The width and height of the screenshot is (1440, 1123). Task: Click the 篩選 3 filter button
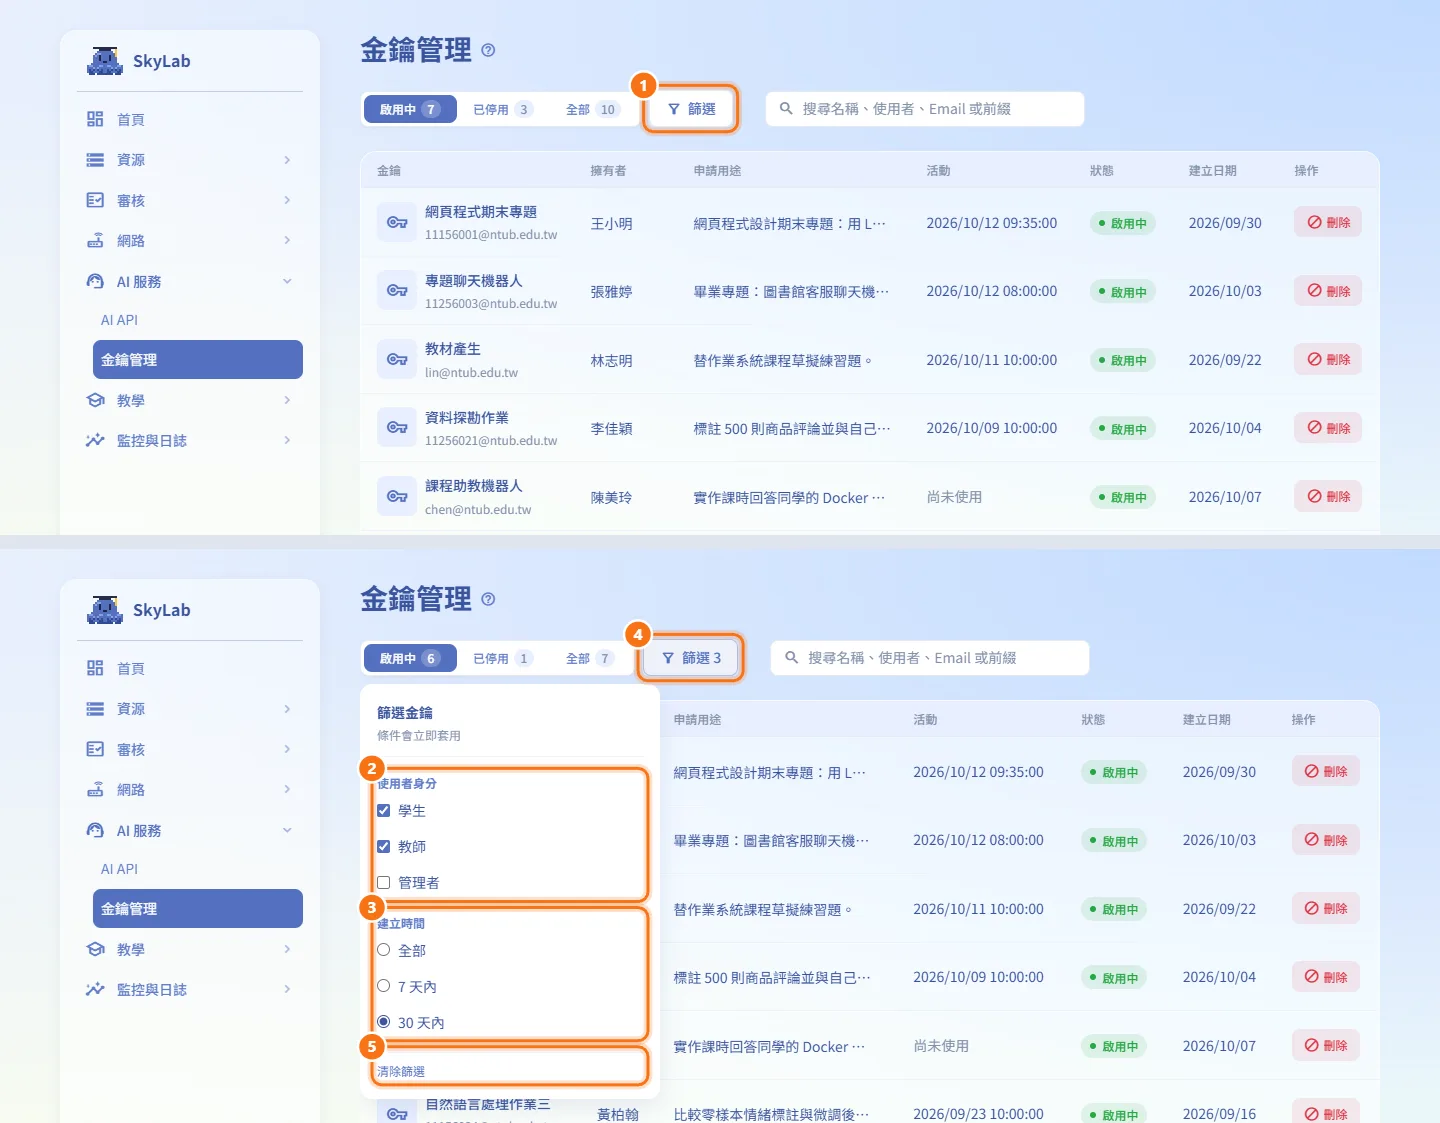(x=691, y=658)
